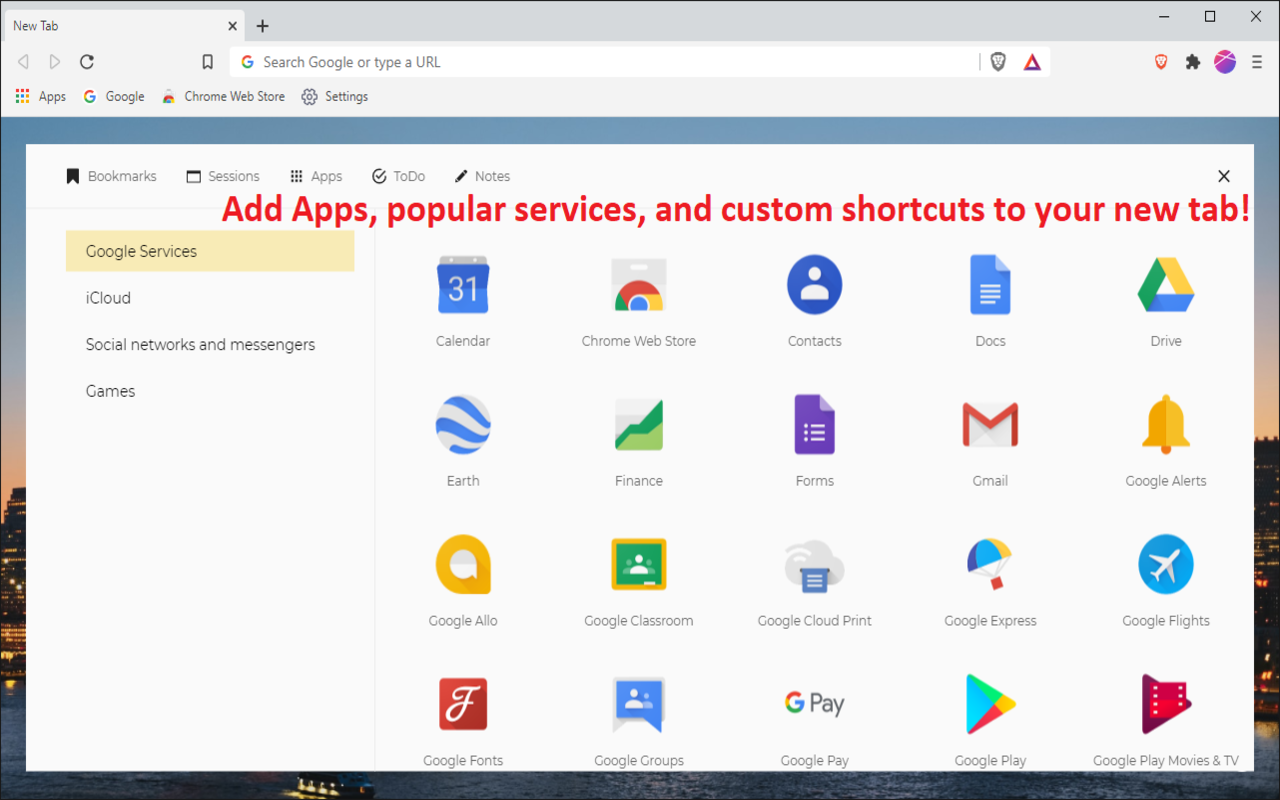This screenshot has width=1280, height=800.
Task: Open the Docs app icon
Action: [990, 285]
